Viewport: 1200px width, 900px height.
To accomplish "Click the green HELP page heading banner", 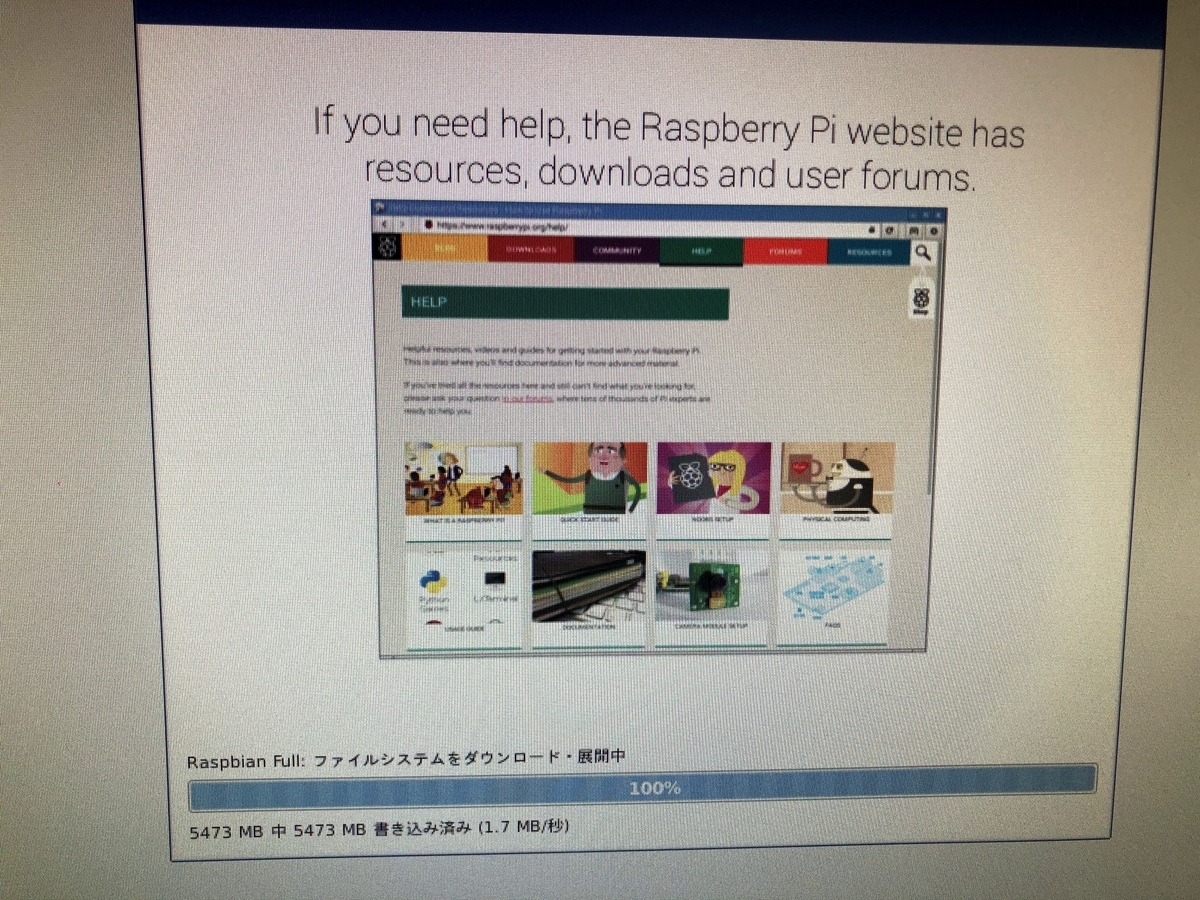I will 565,304.
